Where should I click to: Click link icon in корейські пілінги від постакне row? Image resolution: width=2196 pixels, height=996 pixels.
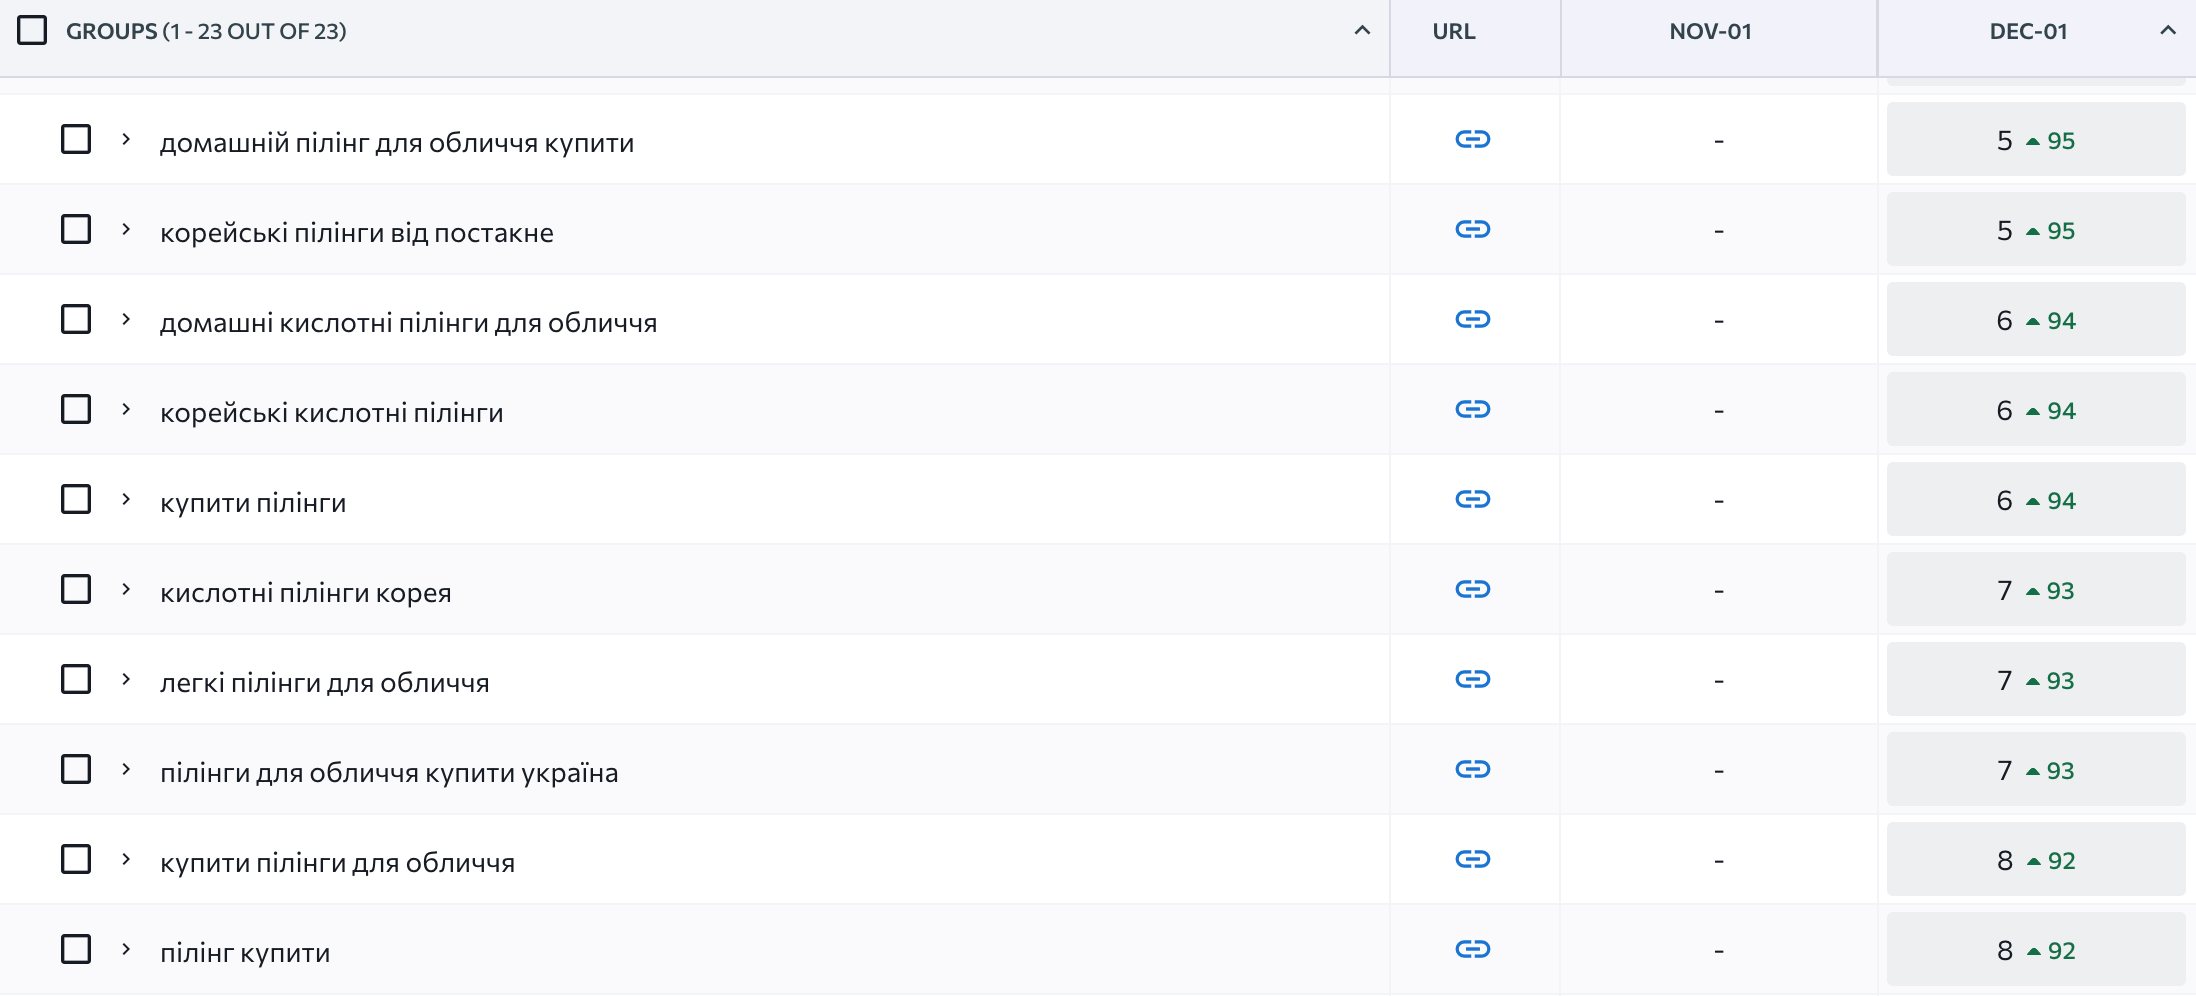(x=1472, y=229)
